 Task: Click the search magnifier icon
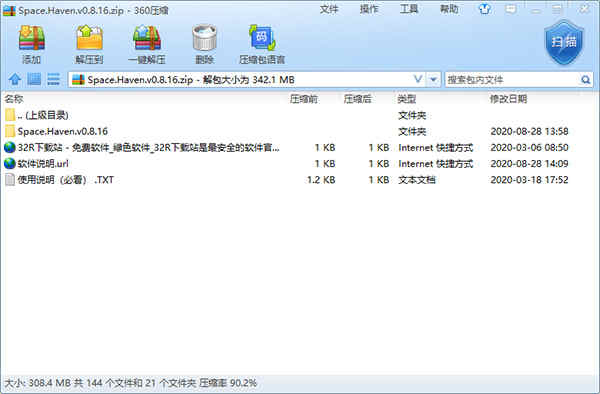pos(585,80)
